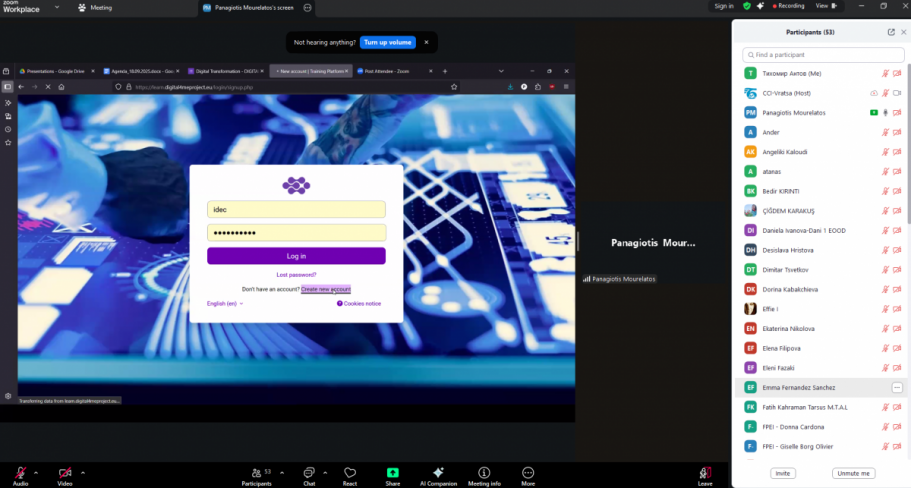This screenshot has height=488, width=911.
Task: Open the Meeting info icon
Action: (x=484, y=472)
